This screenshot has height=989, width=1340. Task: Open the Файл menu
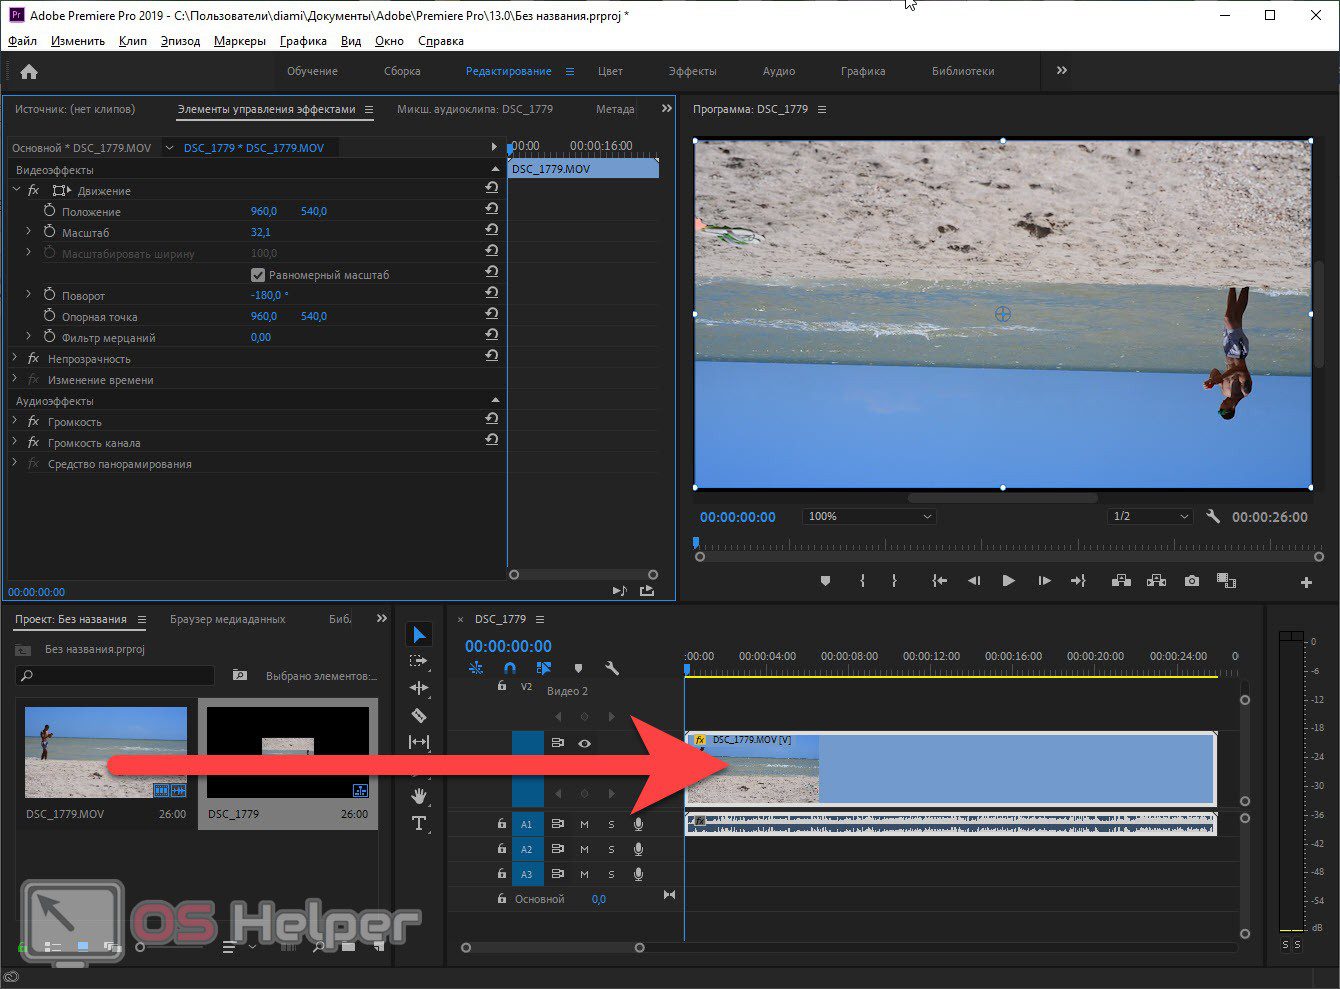click(x=22, y=41)
